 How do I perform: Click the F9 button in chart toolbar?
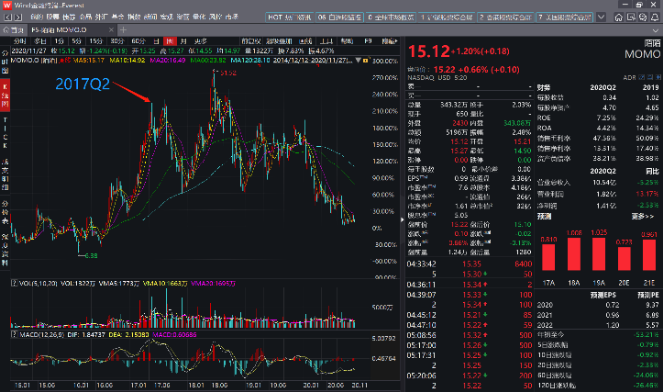pos(368,41)
